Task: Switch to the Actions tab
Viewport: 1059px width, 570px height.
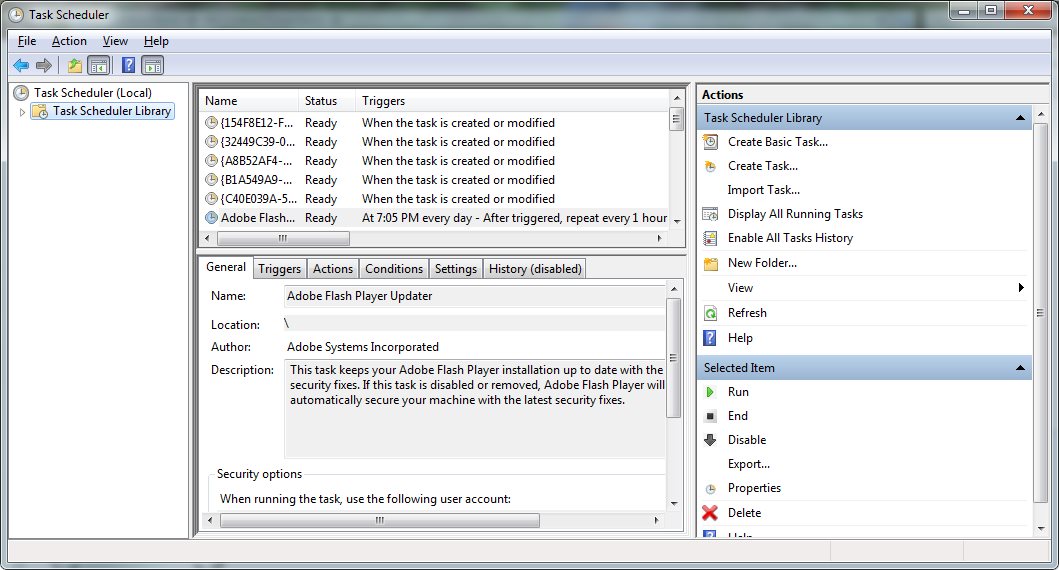Action: [333, 269]
